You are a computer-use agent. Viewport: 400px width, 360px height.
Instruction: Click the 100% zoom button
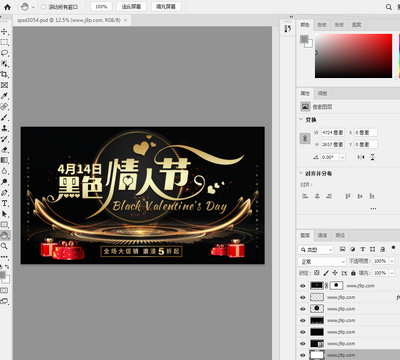(101, 7)
